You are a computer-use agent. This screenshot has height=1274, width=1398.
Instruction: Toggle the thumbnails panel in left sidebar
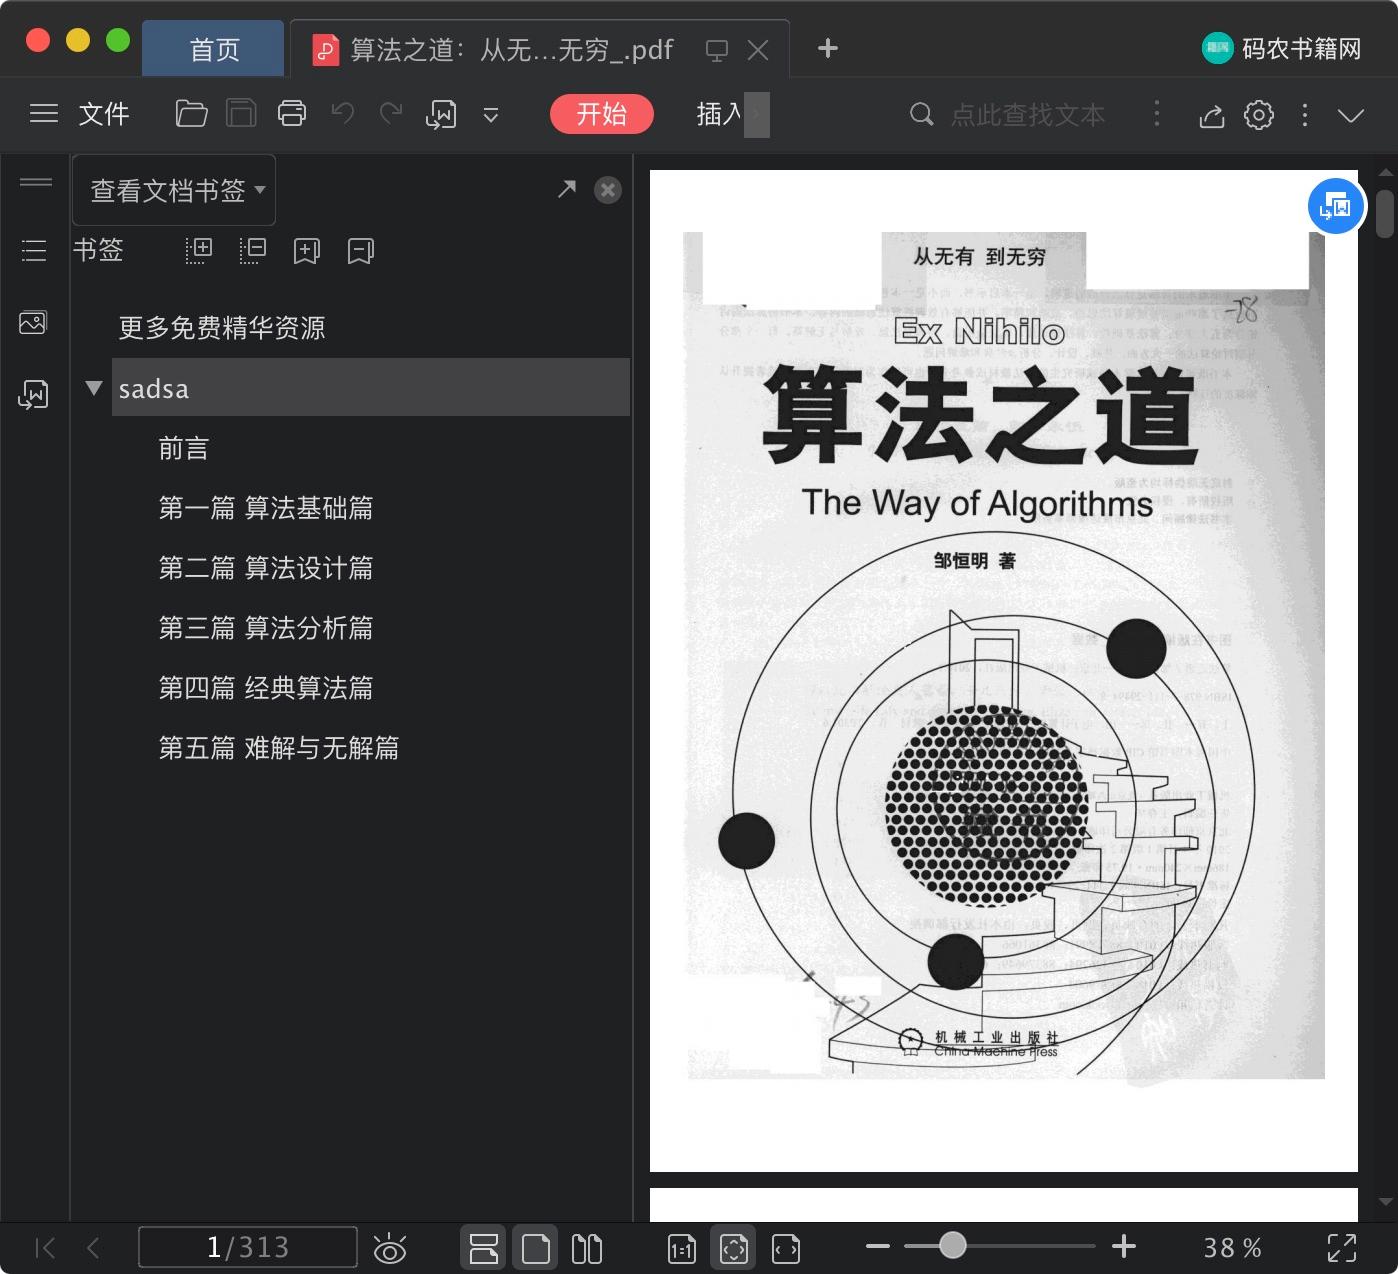(x=33, y=322)
